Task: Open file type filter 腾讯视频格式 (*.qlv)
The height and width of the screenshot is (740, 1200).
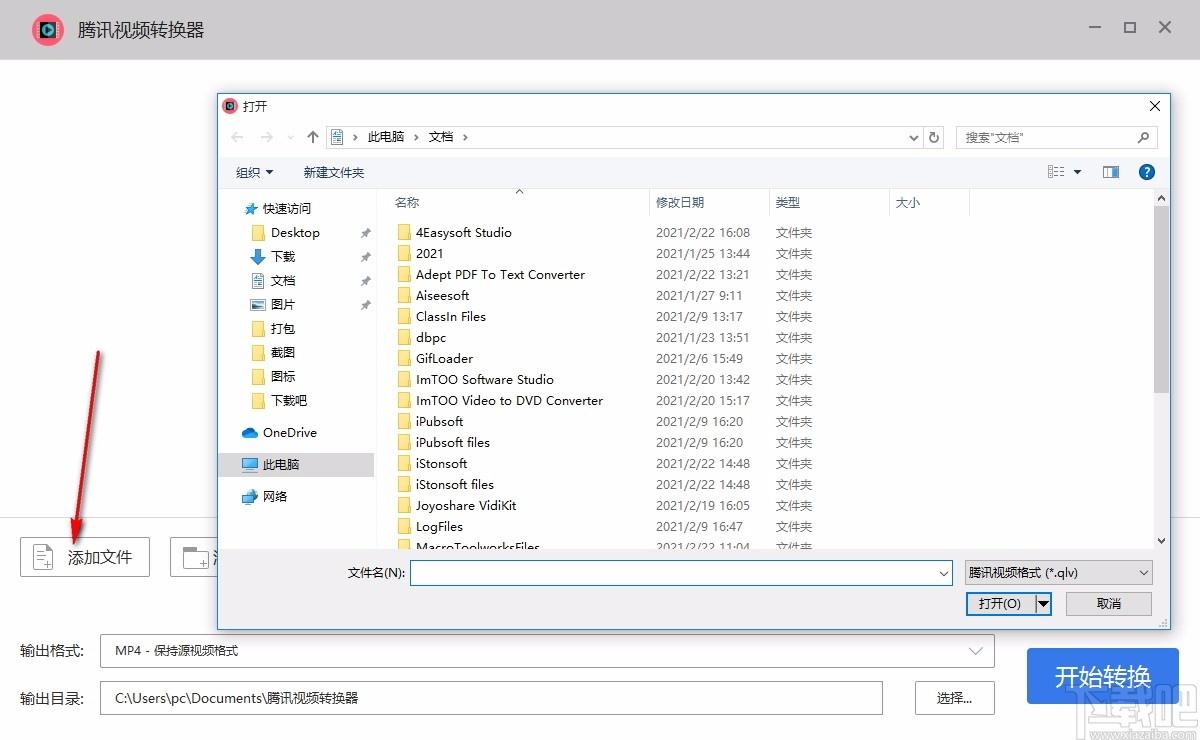Action: pyautogui.click(x=1059, y=573)
